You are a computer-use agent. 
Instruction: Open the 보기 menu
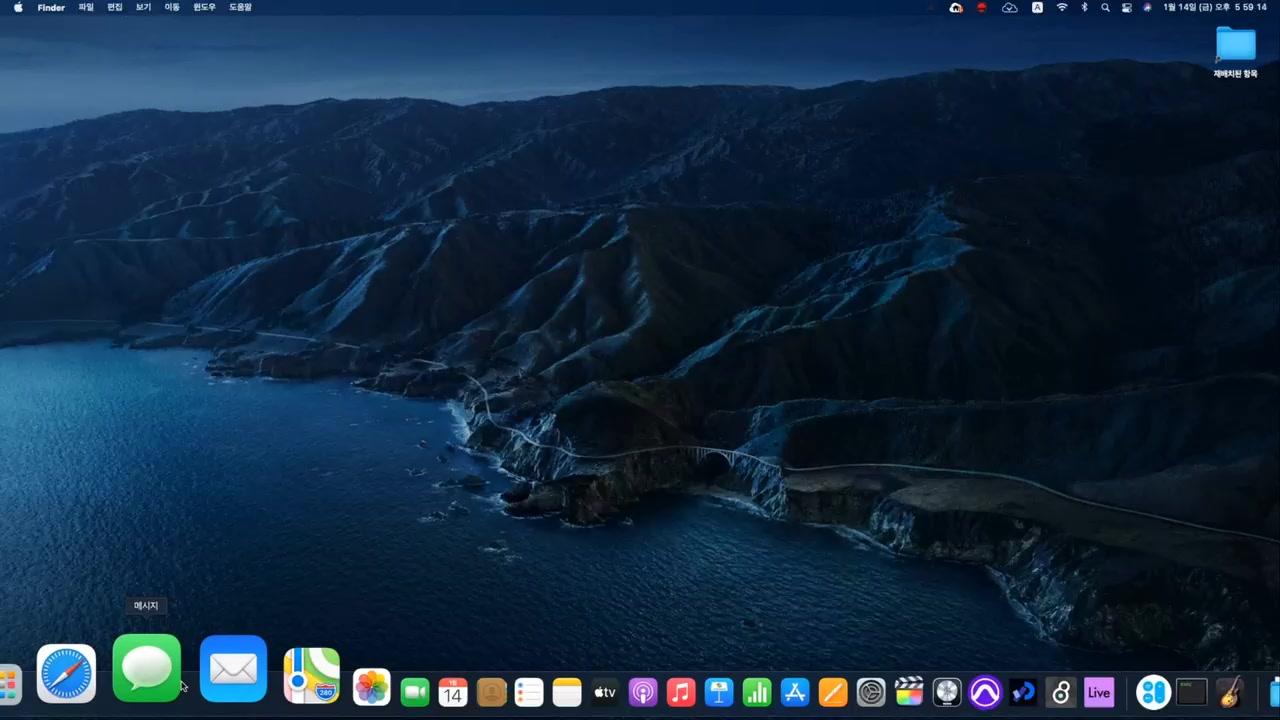point(142,7)
